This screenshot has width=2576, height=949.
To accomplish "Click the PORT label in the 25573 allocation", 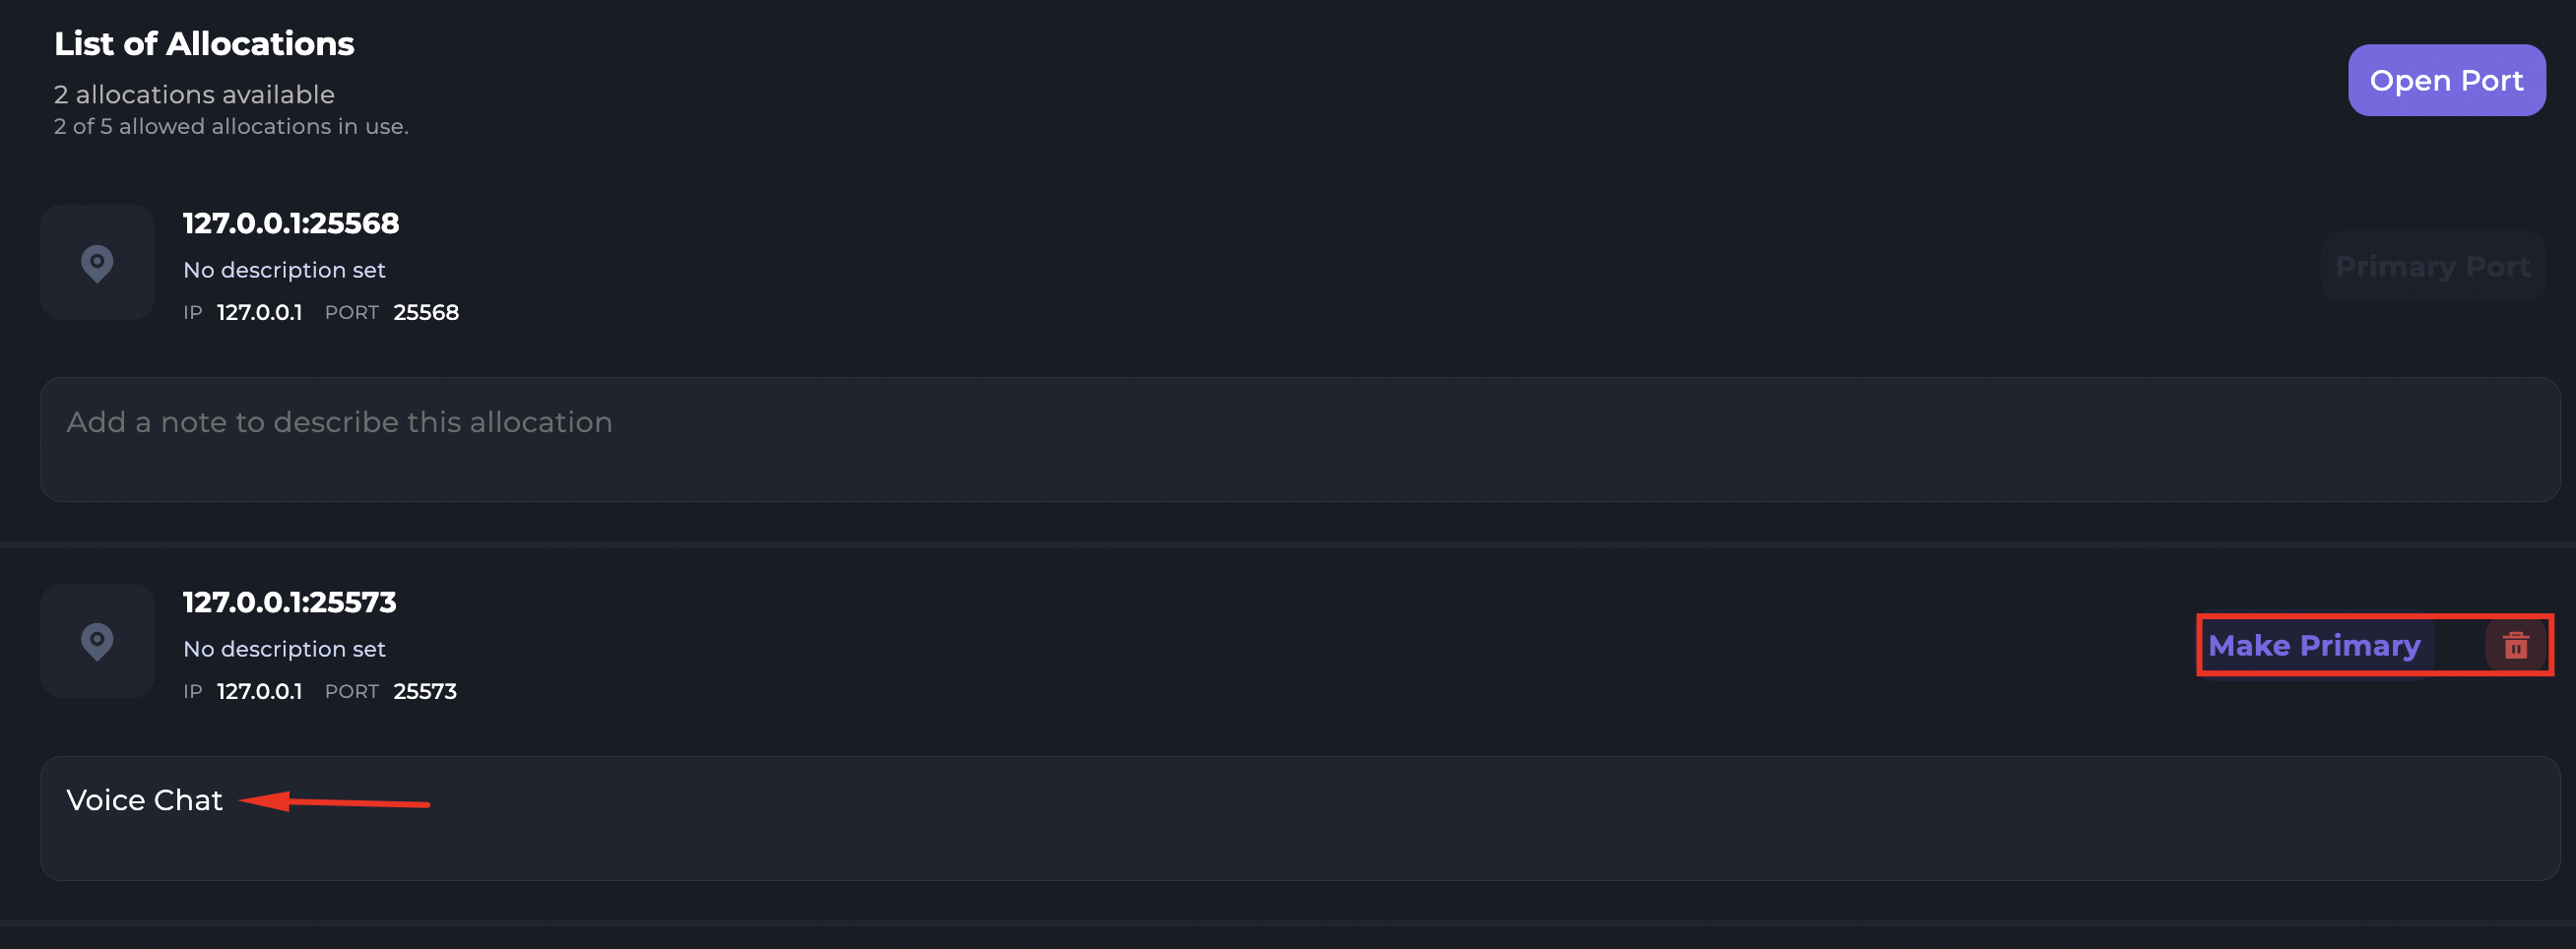I will (x=351, y=691).
